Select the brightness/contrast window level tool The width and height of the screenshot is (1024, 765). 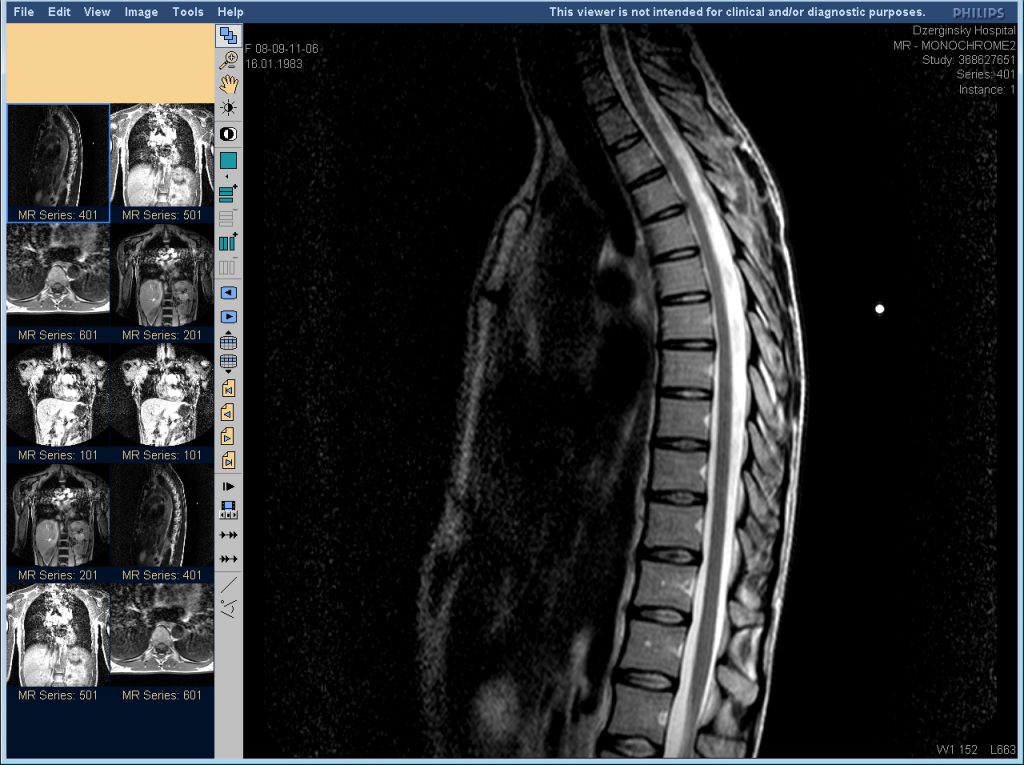point(229,108)
